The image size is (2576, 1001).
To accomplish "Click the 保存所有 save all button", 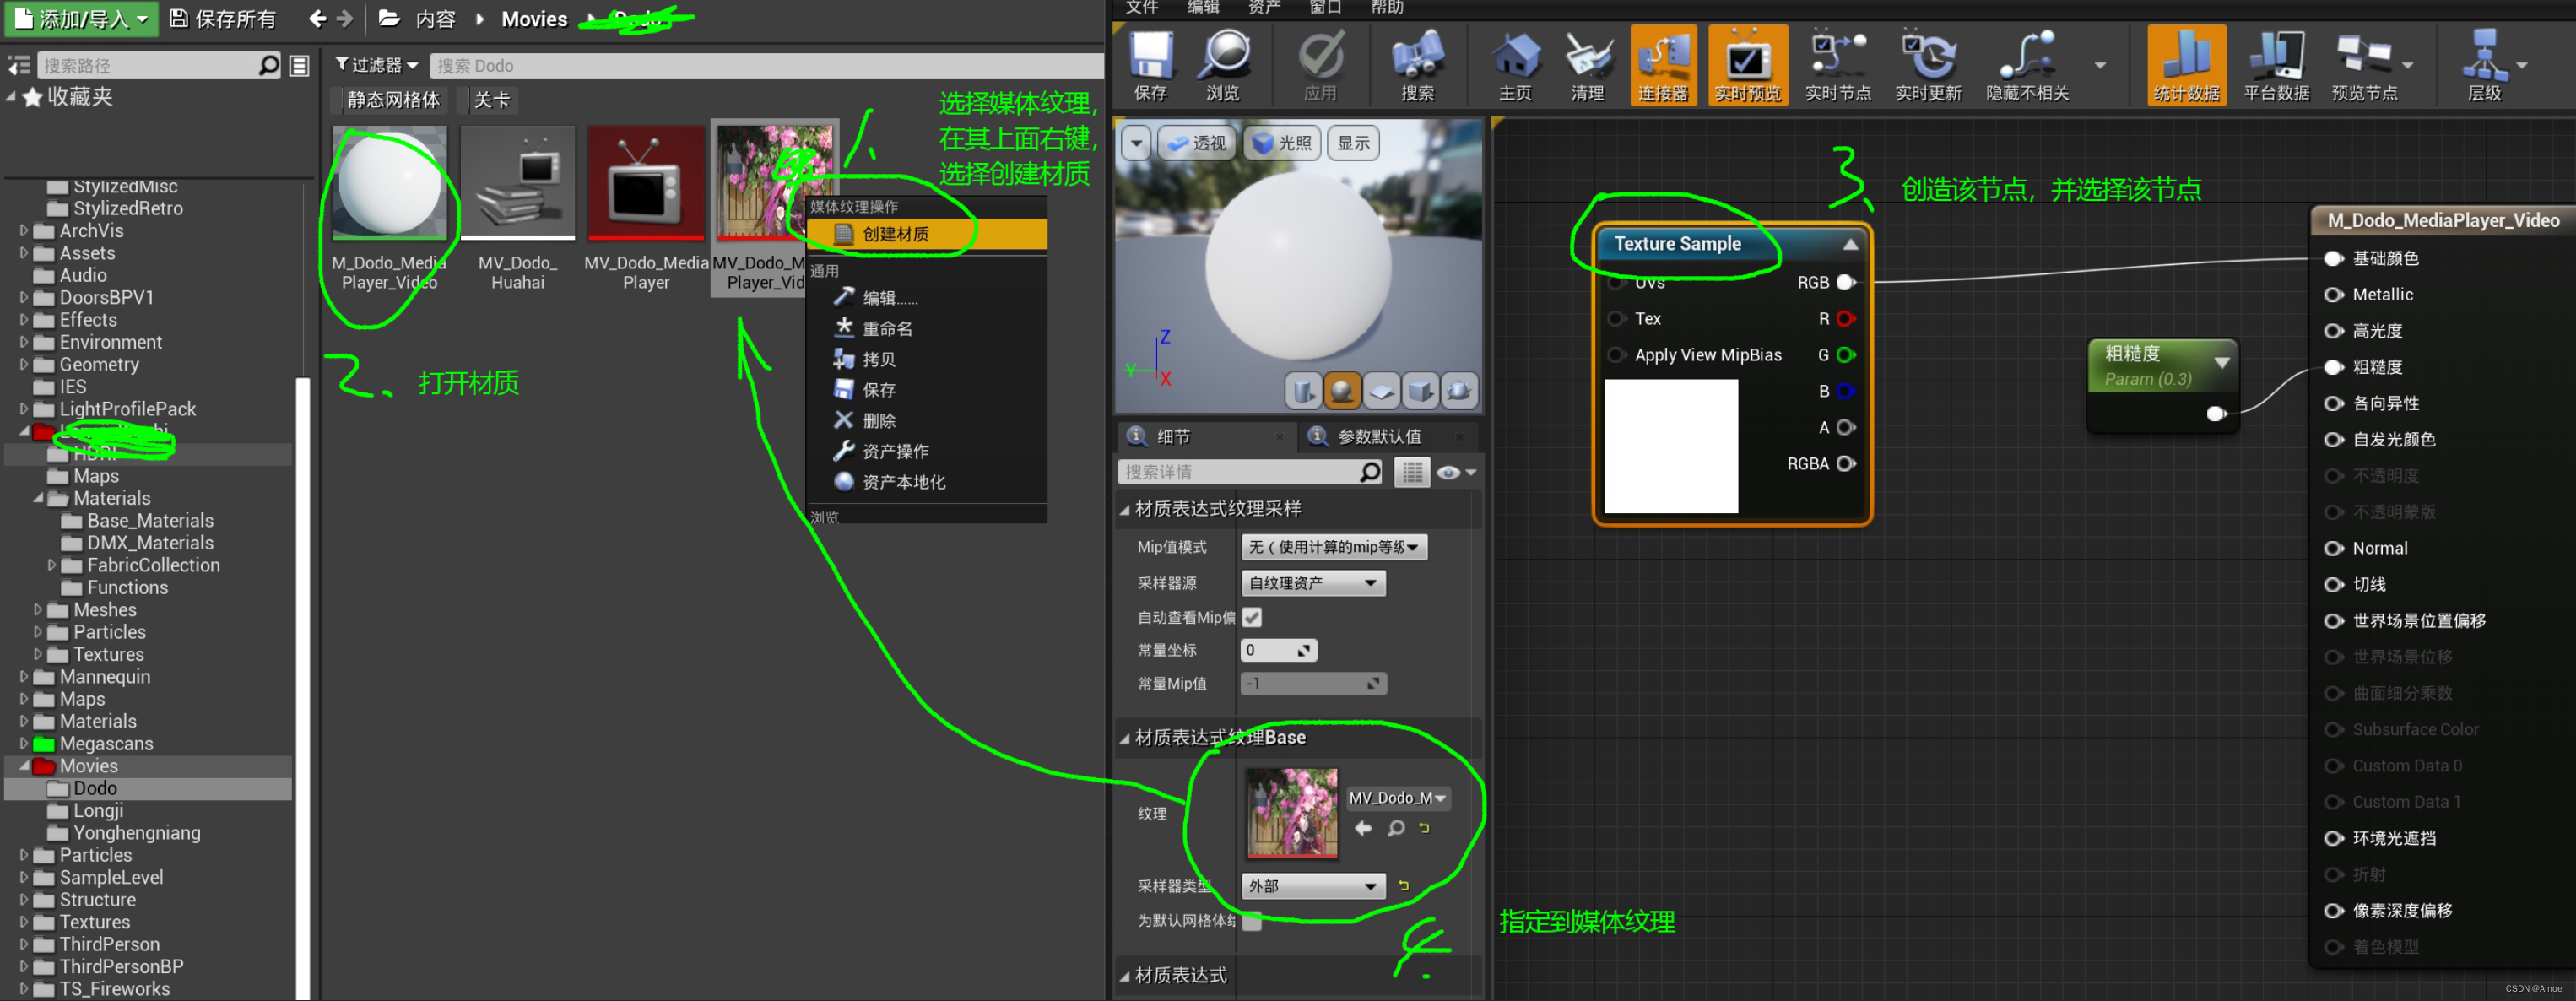I will pos(224,19).
